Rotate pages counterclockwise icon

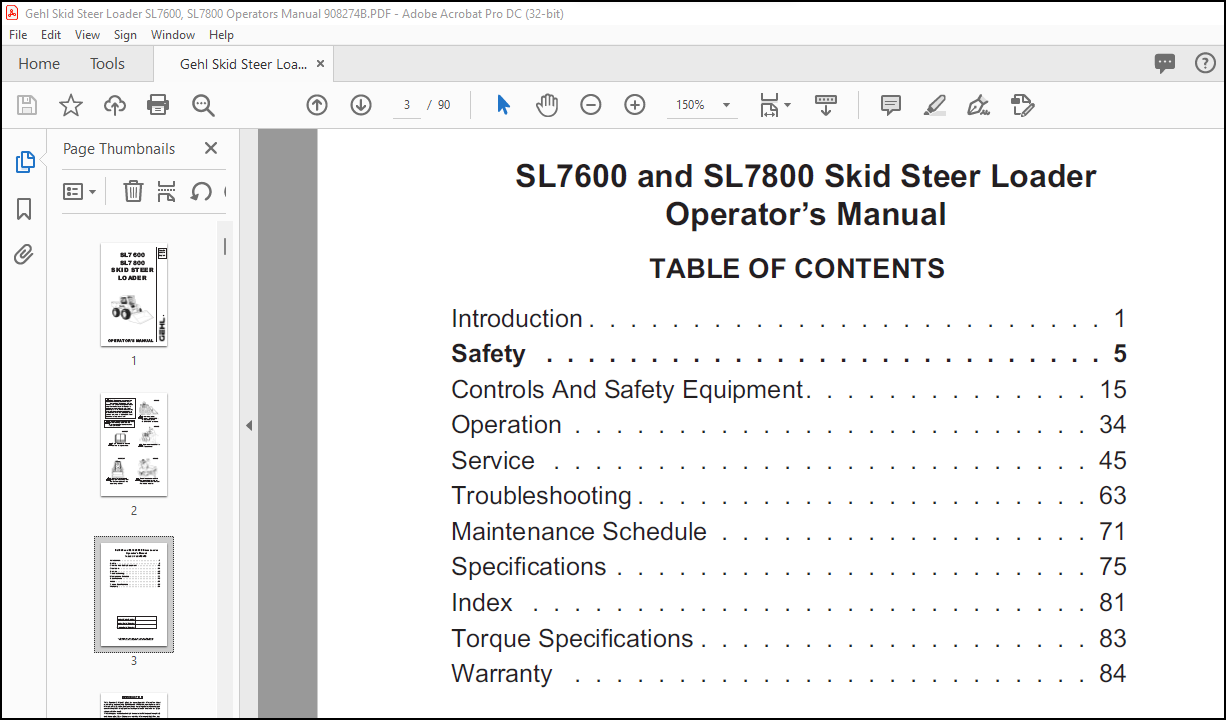click(201, 191)
